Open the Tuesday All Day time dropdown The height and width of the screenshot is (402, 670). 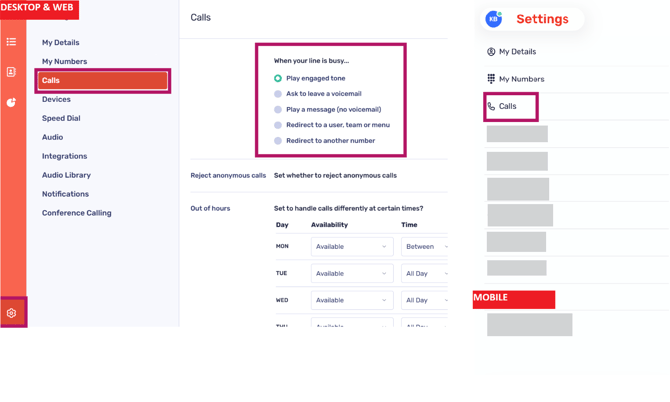click(x=425, y=273)
